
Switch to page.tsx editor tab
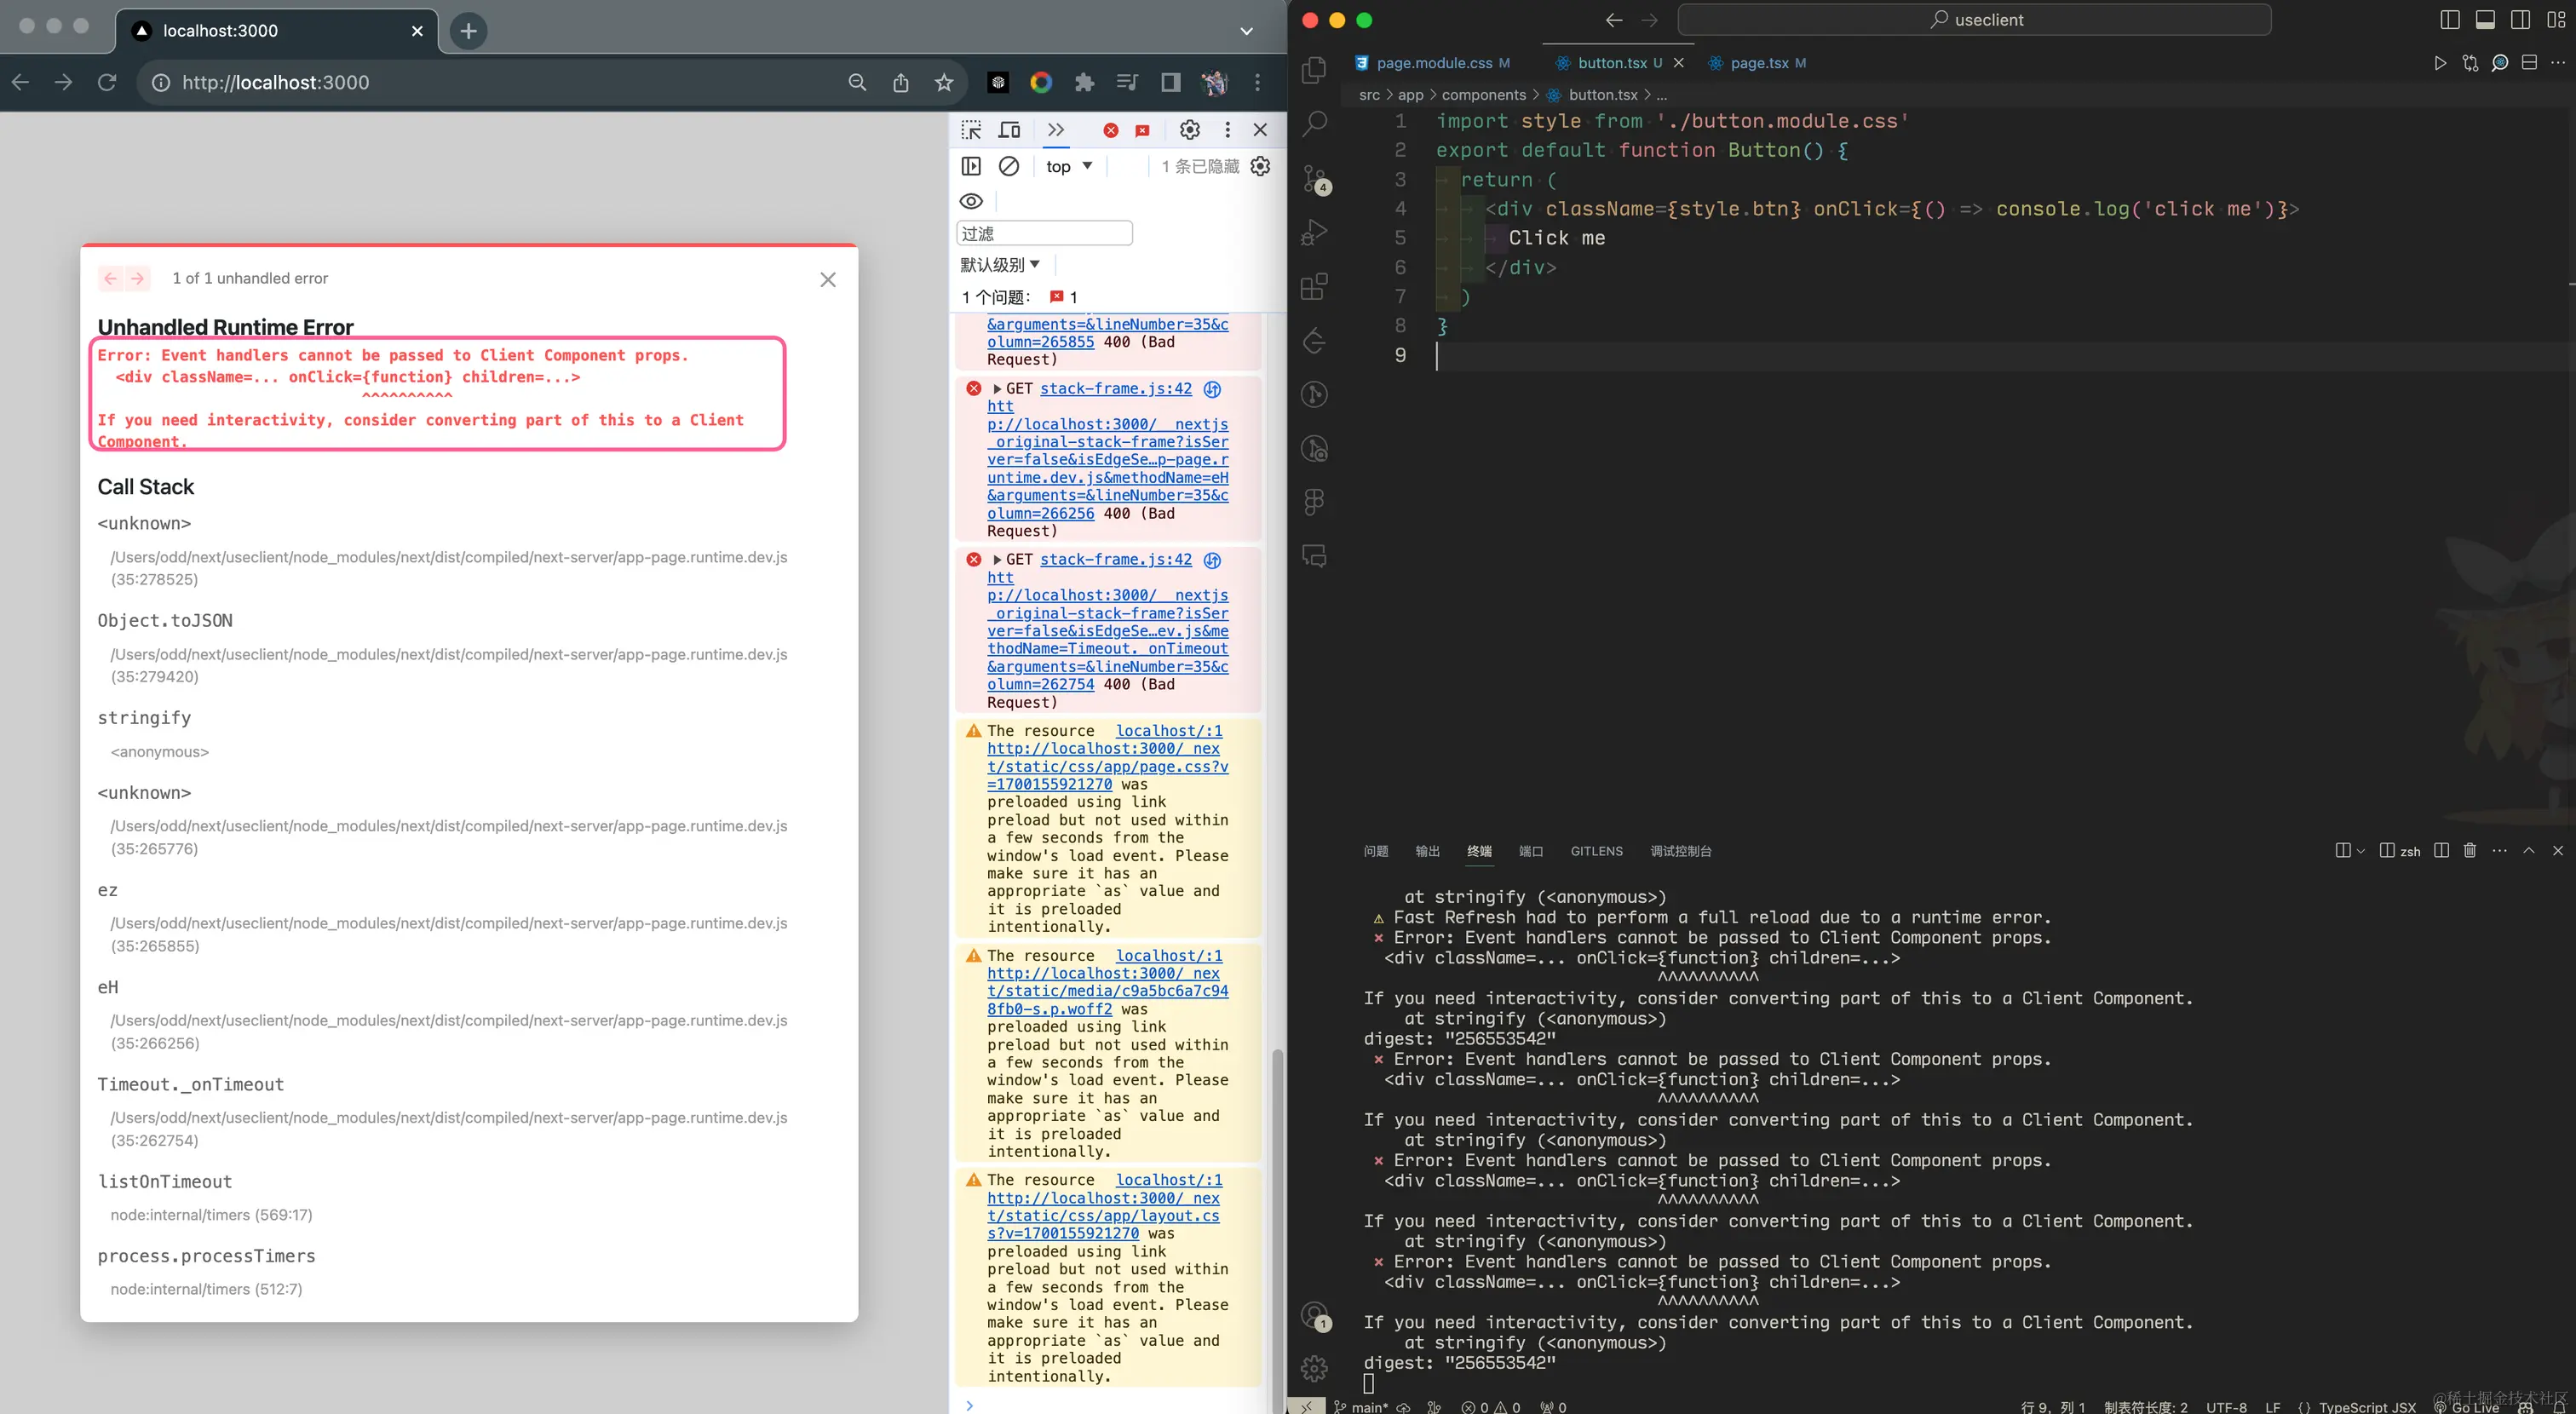click(x=1759, y=63)
